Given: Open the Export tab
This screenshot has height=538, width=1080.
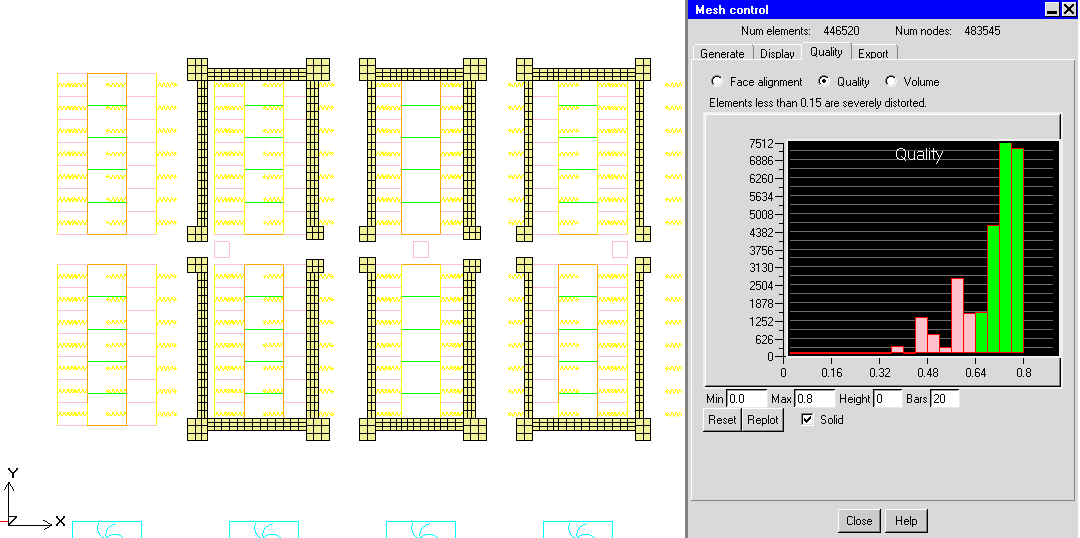Looking at the screenshot, I should (x=873, y=54).
